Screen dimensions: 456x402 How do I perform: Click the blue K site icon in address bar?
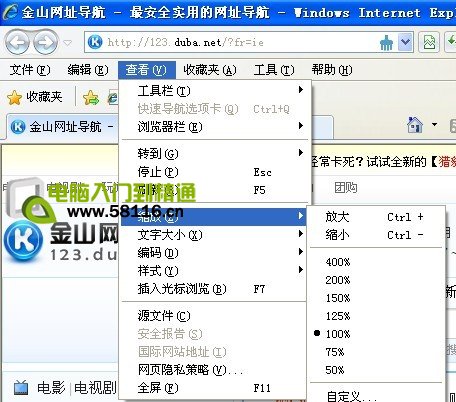pyautogui.click(x=95, y=42)
